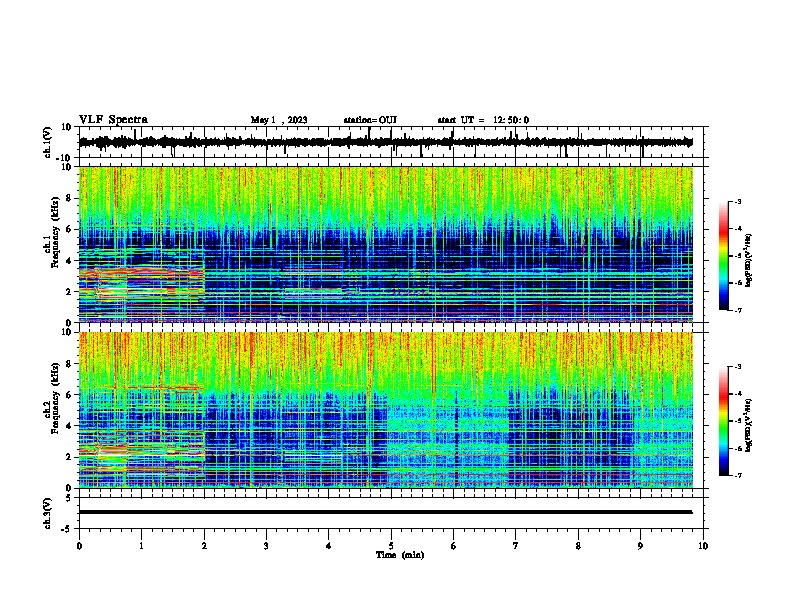Click the time axis tick label "6"
Screen dimensions: 792x612
pyautogui.click(x=454, y=546)
